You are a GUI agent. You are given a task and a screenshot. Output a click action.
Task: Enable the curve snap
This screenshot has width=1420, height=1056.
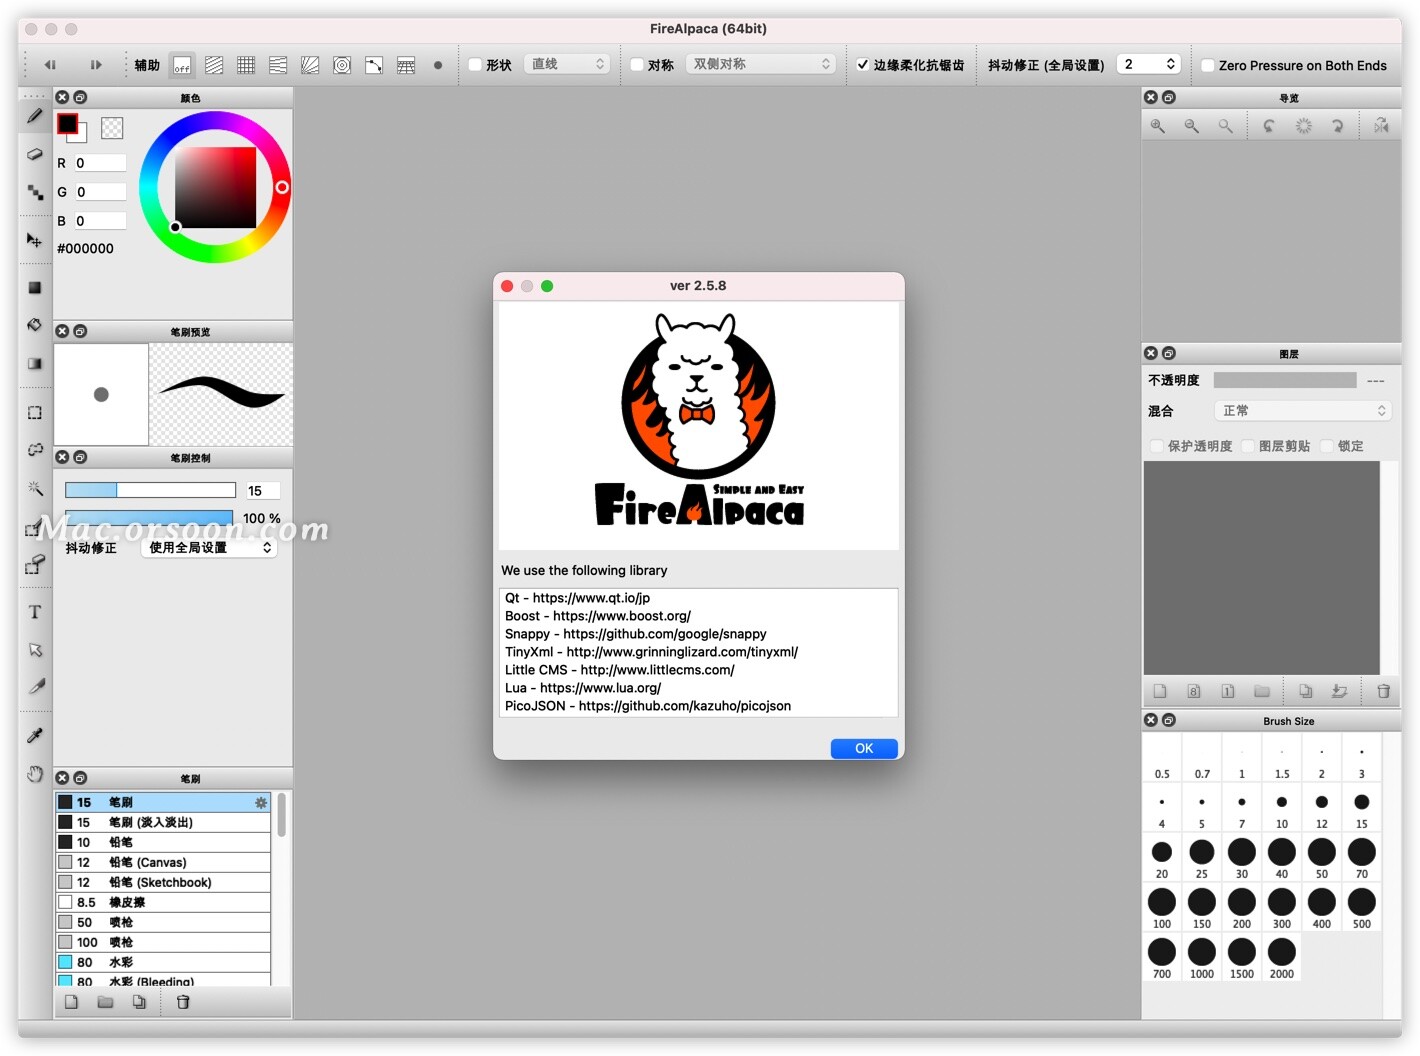(x=374, y=65)
